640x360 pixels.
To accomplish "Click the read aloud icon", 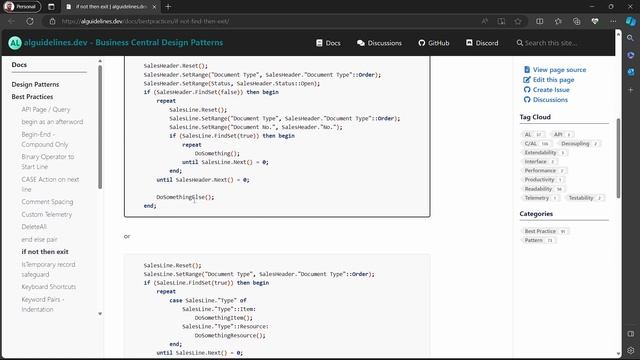I will [484, 21].
